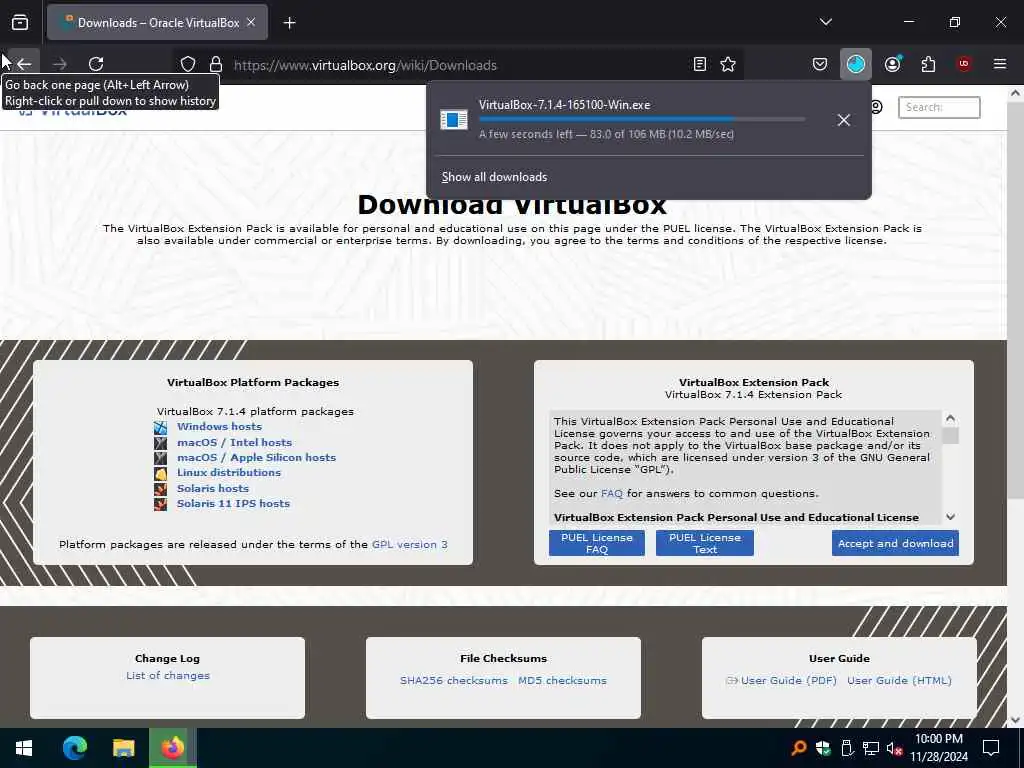Open taskbar clock showing 10:00 PM
Viewport: 1024px width, 768px height.
(x=938, y=748)
